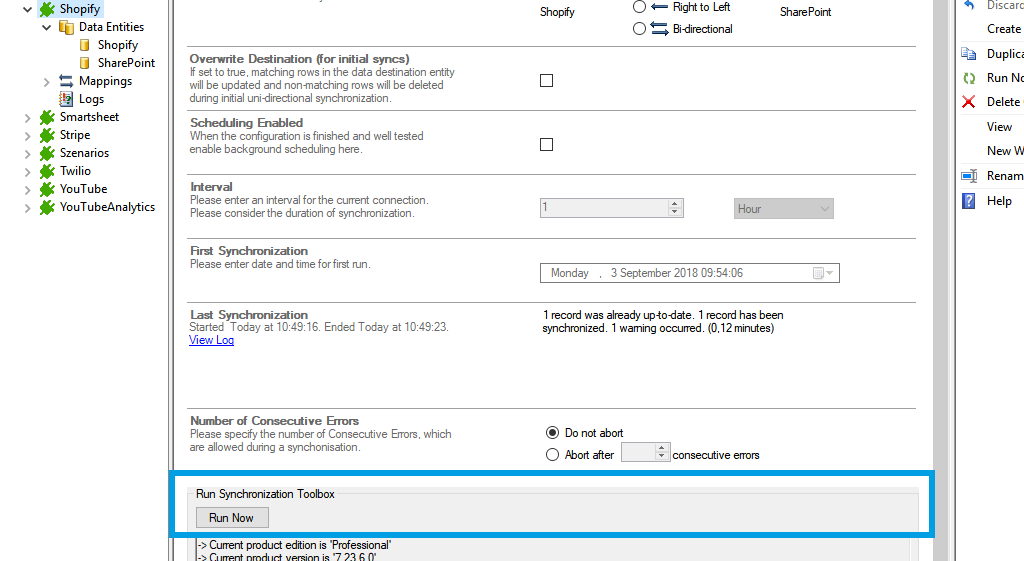This screenshot has height=561, width=1024.
Task: Select the Mappings arrows icon in tree
Action: pyautogui.click(x=66, y=81)
